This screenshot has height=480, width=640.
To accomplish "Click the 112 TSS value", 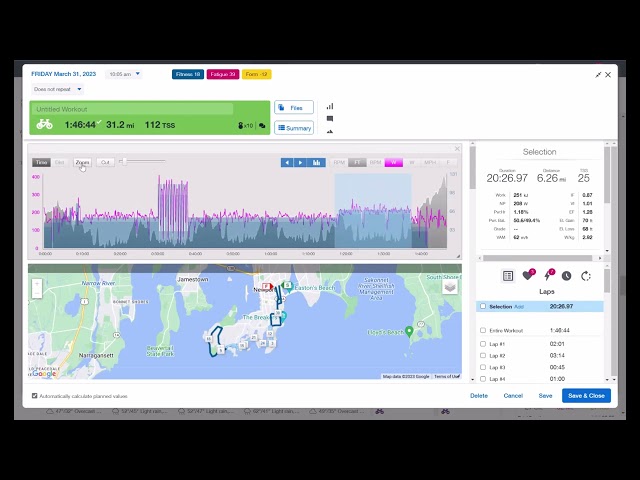I will coord(160,124).
